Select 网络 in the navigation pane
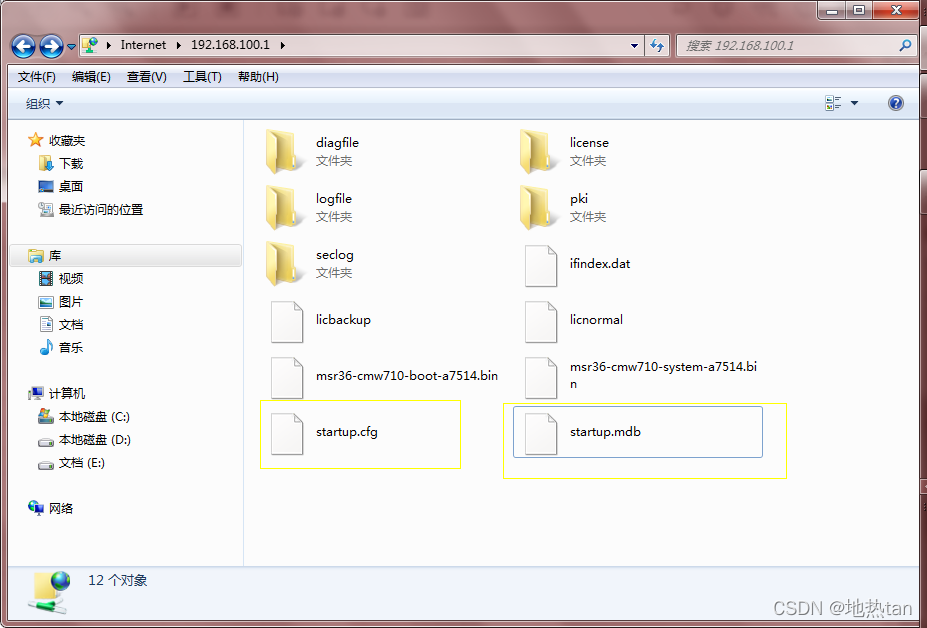The width and height of the screenshot is (927, 628). (x=51, y=508)
